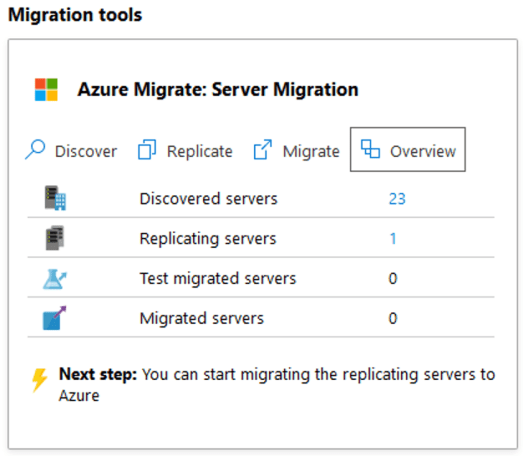Select the Test migrated servers row label
The height and width of the screenshot is (456, 528).
pos(218,279)
